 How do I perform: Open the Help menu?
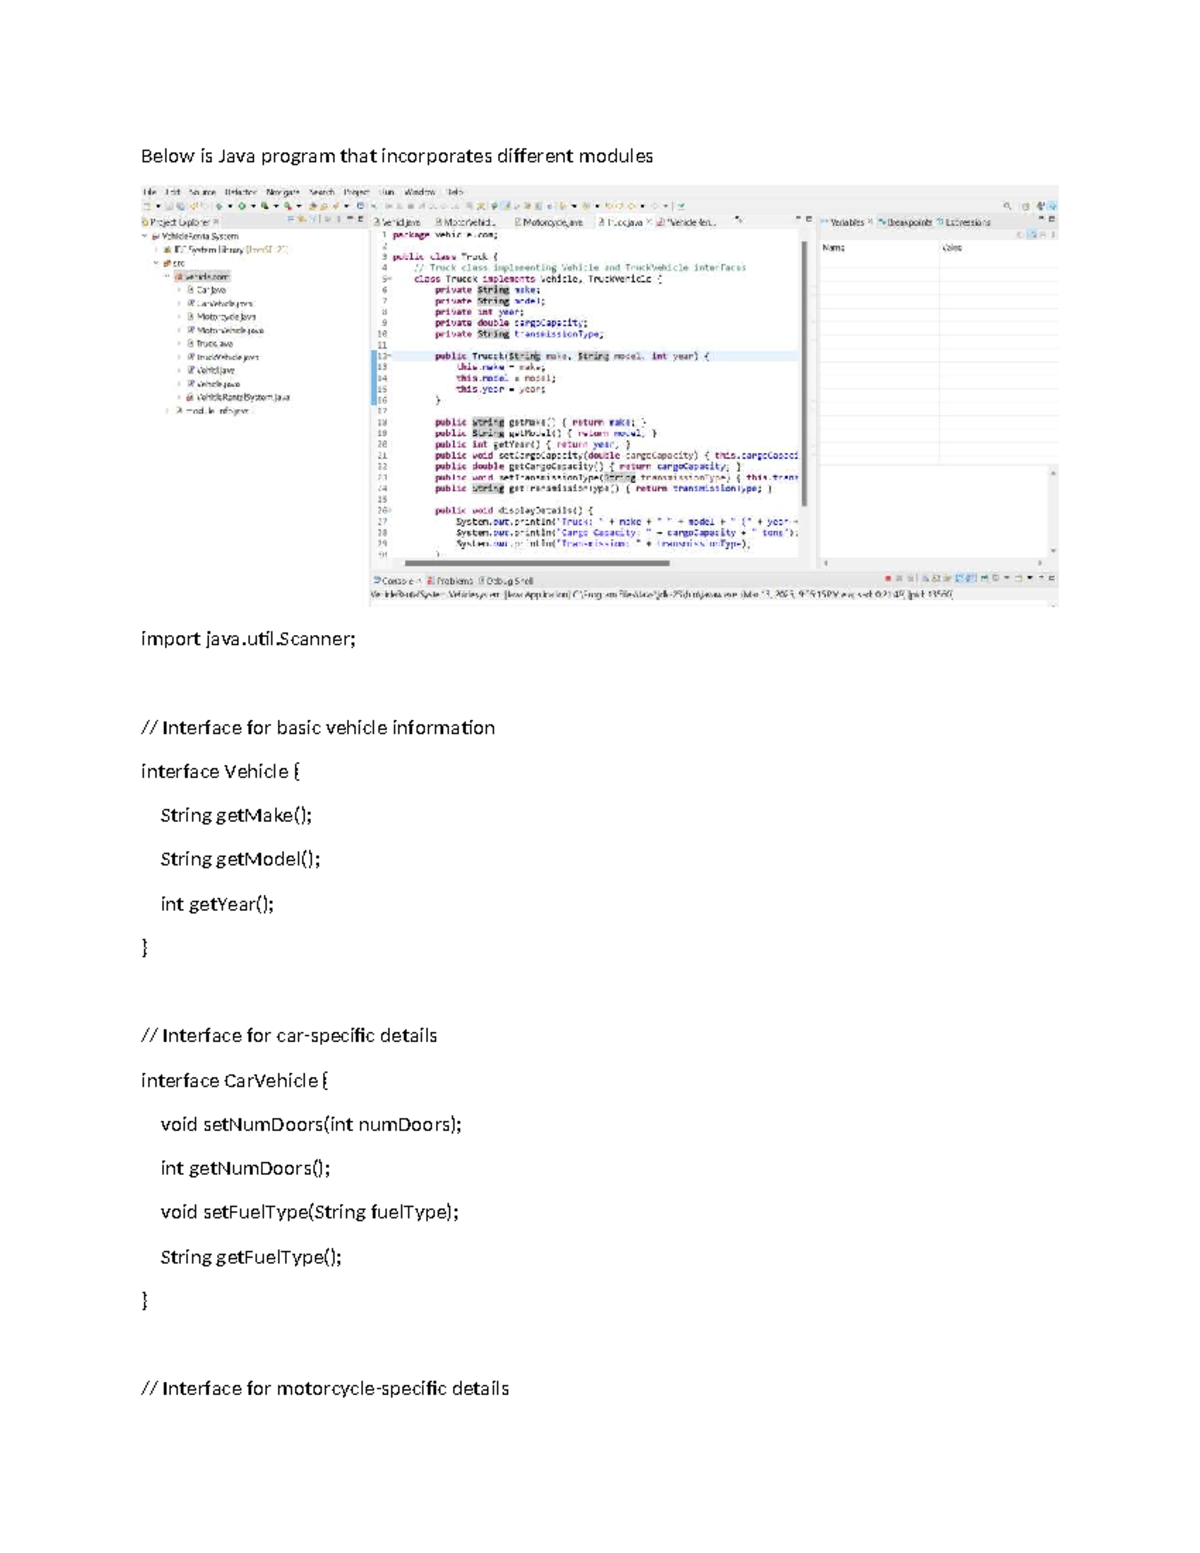pyautogui.click(x=455, y=192)
